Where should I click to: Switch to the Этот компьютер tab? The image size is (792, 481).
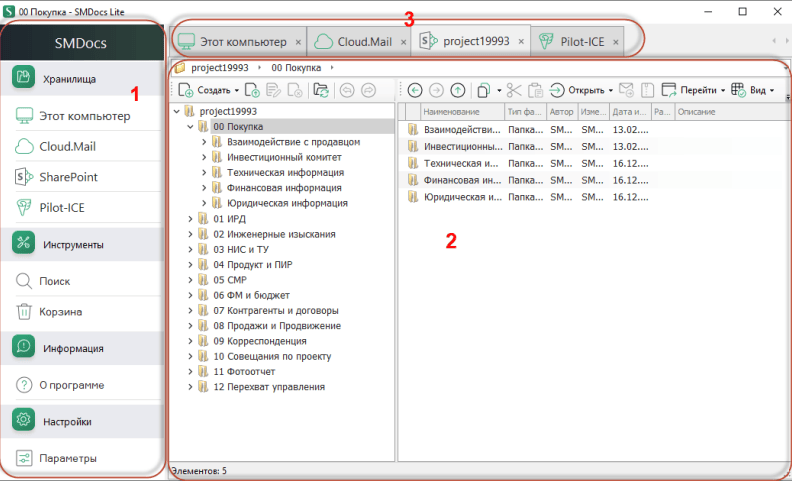(235, 42)
